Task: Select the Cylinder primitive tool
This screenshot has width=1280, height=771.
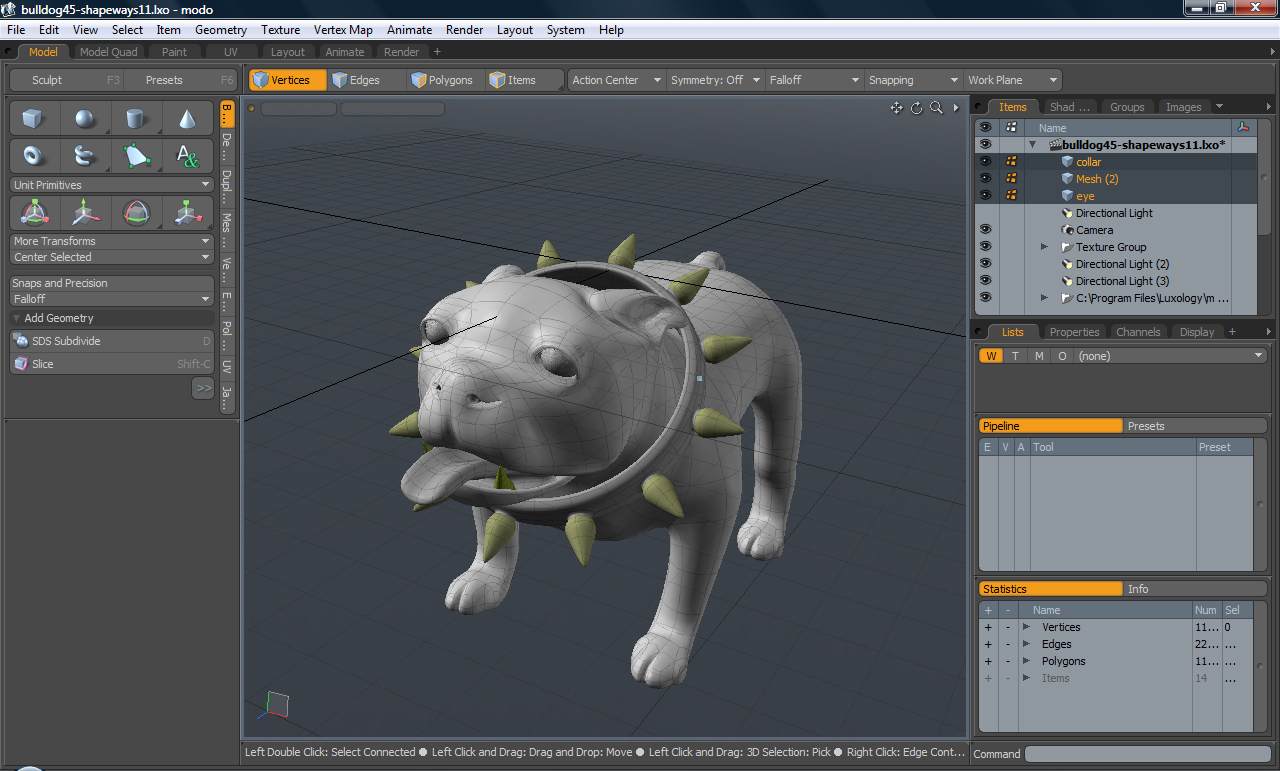Action: tap(136, 119)
